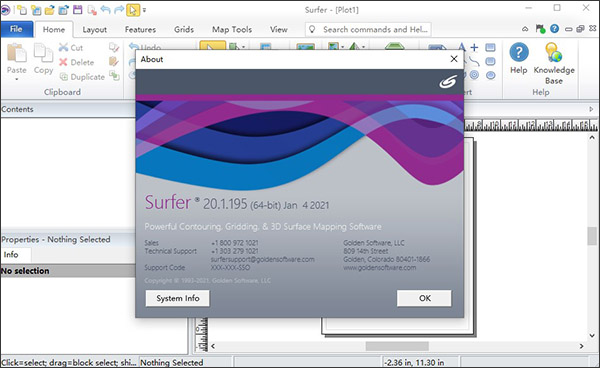Collapse the ribbon using the caret icon

(x=525, y=29)
